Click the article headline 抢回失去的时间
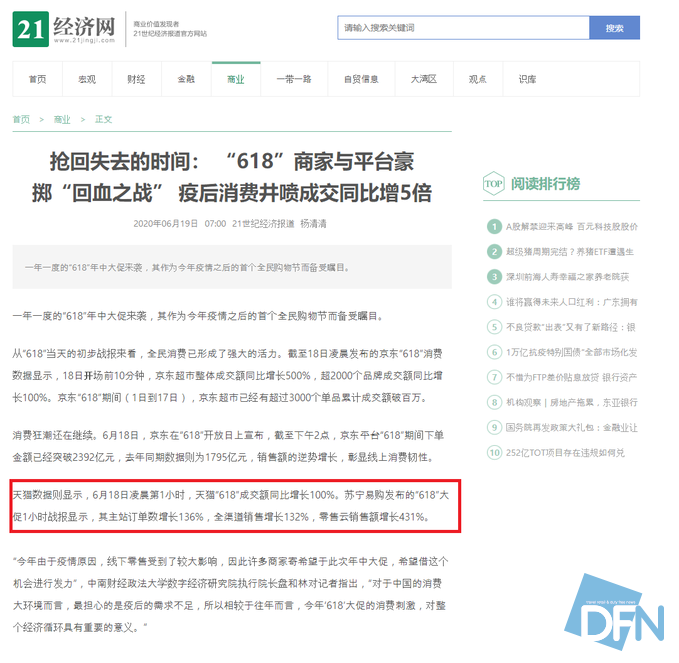This screenshot has width=679, height=663. coord(232,178)
